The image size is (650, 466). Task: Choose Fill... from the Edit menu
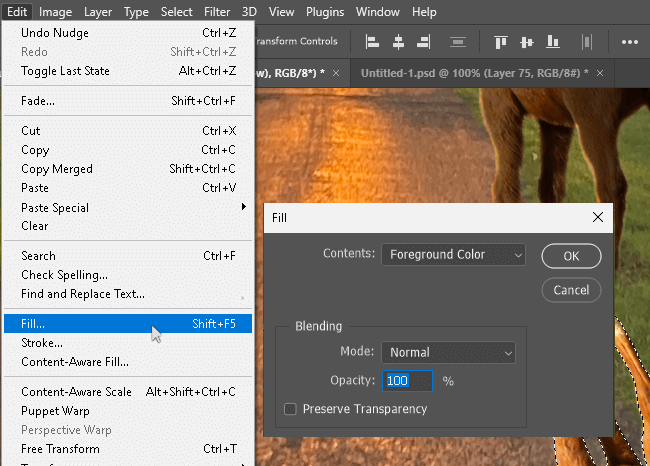[x=128, y=323]
